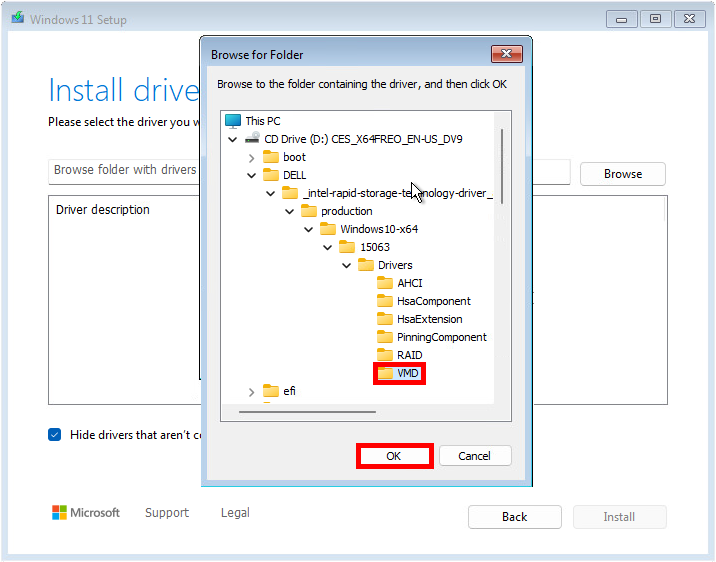The width and height of the screenshot is (716, 562).
Task: Collapse the Windows10-x64 folder
Action: (309, 229)
